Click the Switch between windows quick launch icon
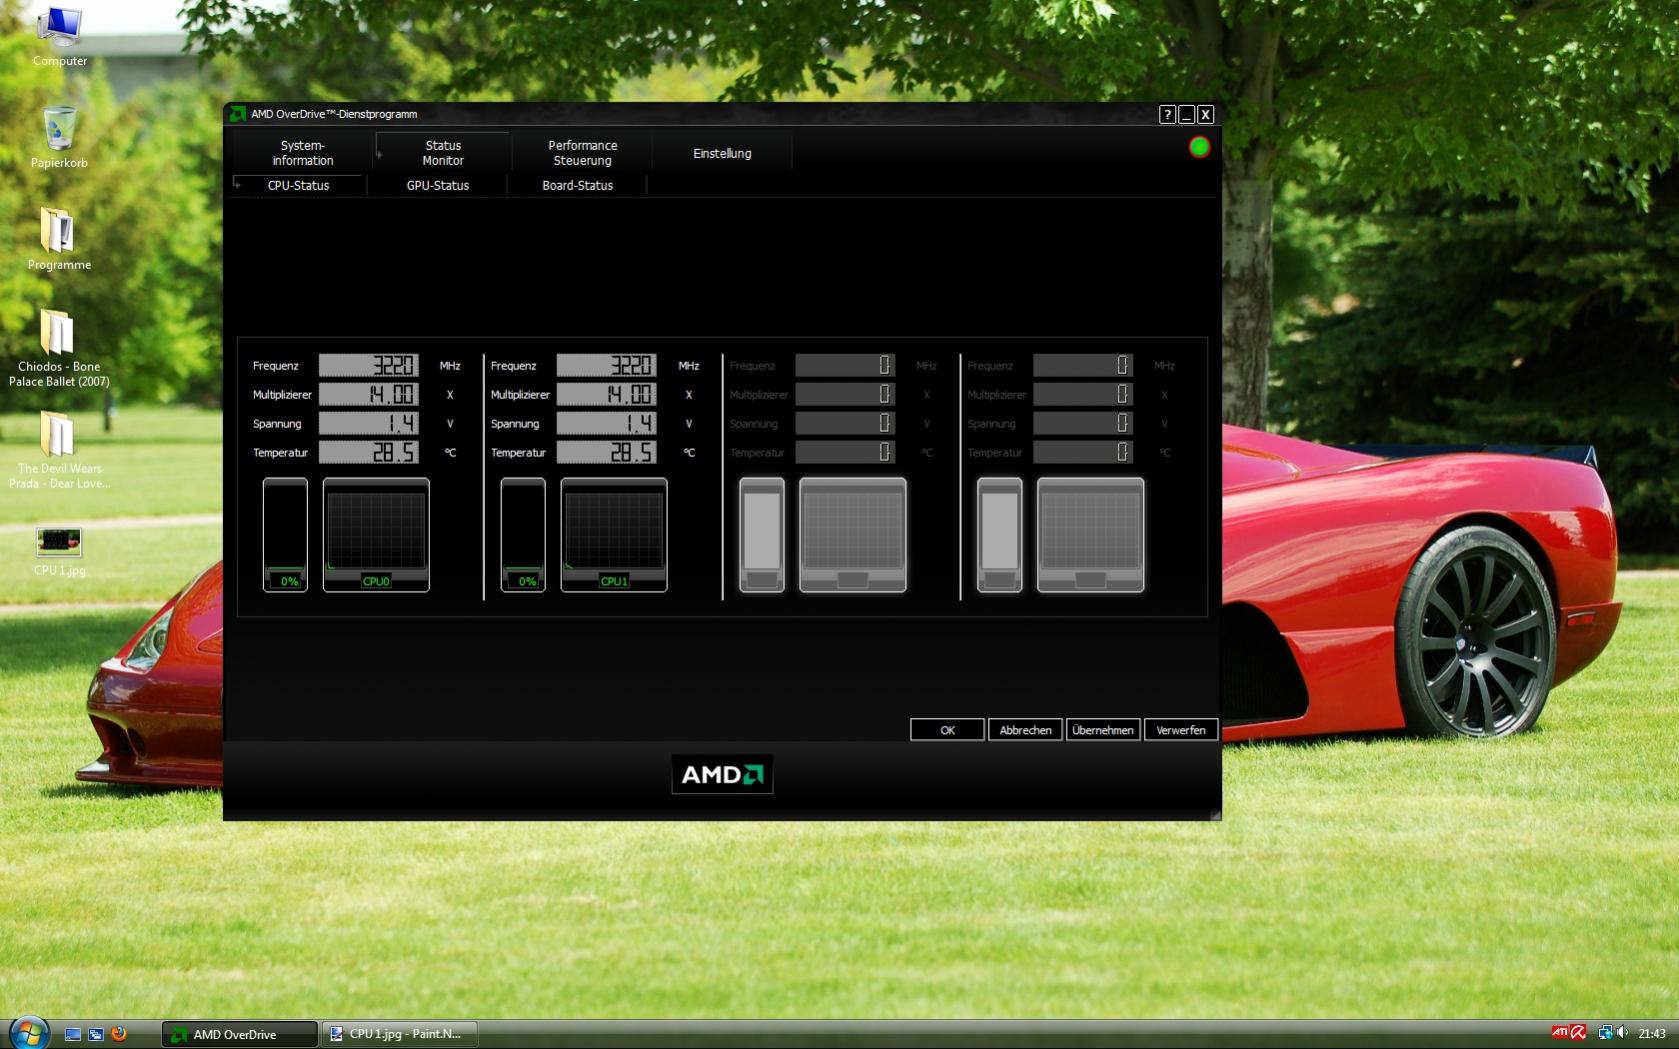Screen dimensions: 1679x1049 click(x=96, y=1034)
